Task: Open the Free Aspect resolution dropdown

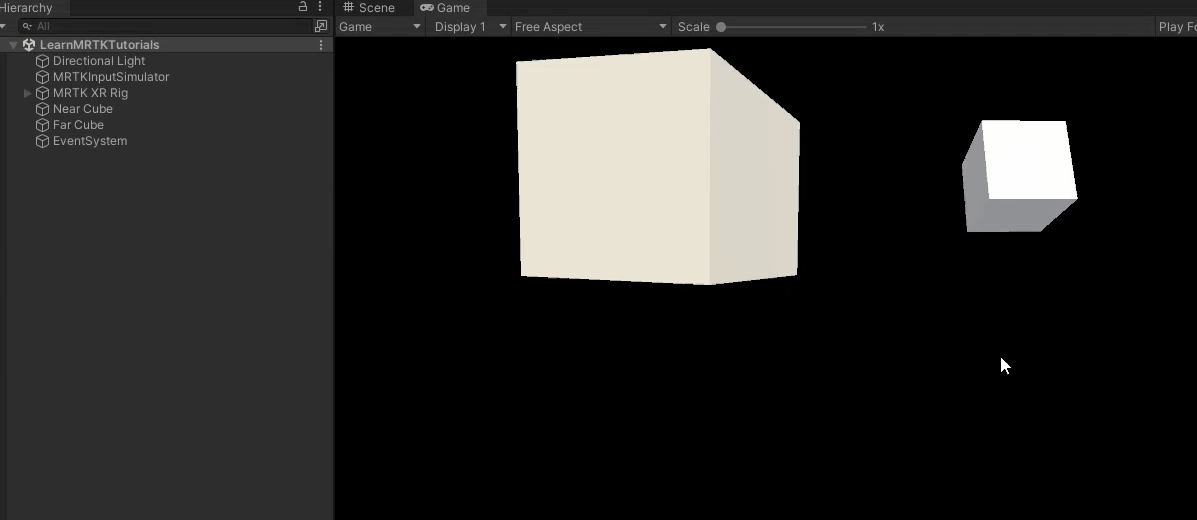Action: tap(590, 27)
